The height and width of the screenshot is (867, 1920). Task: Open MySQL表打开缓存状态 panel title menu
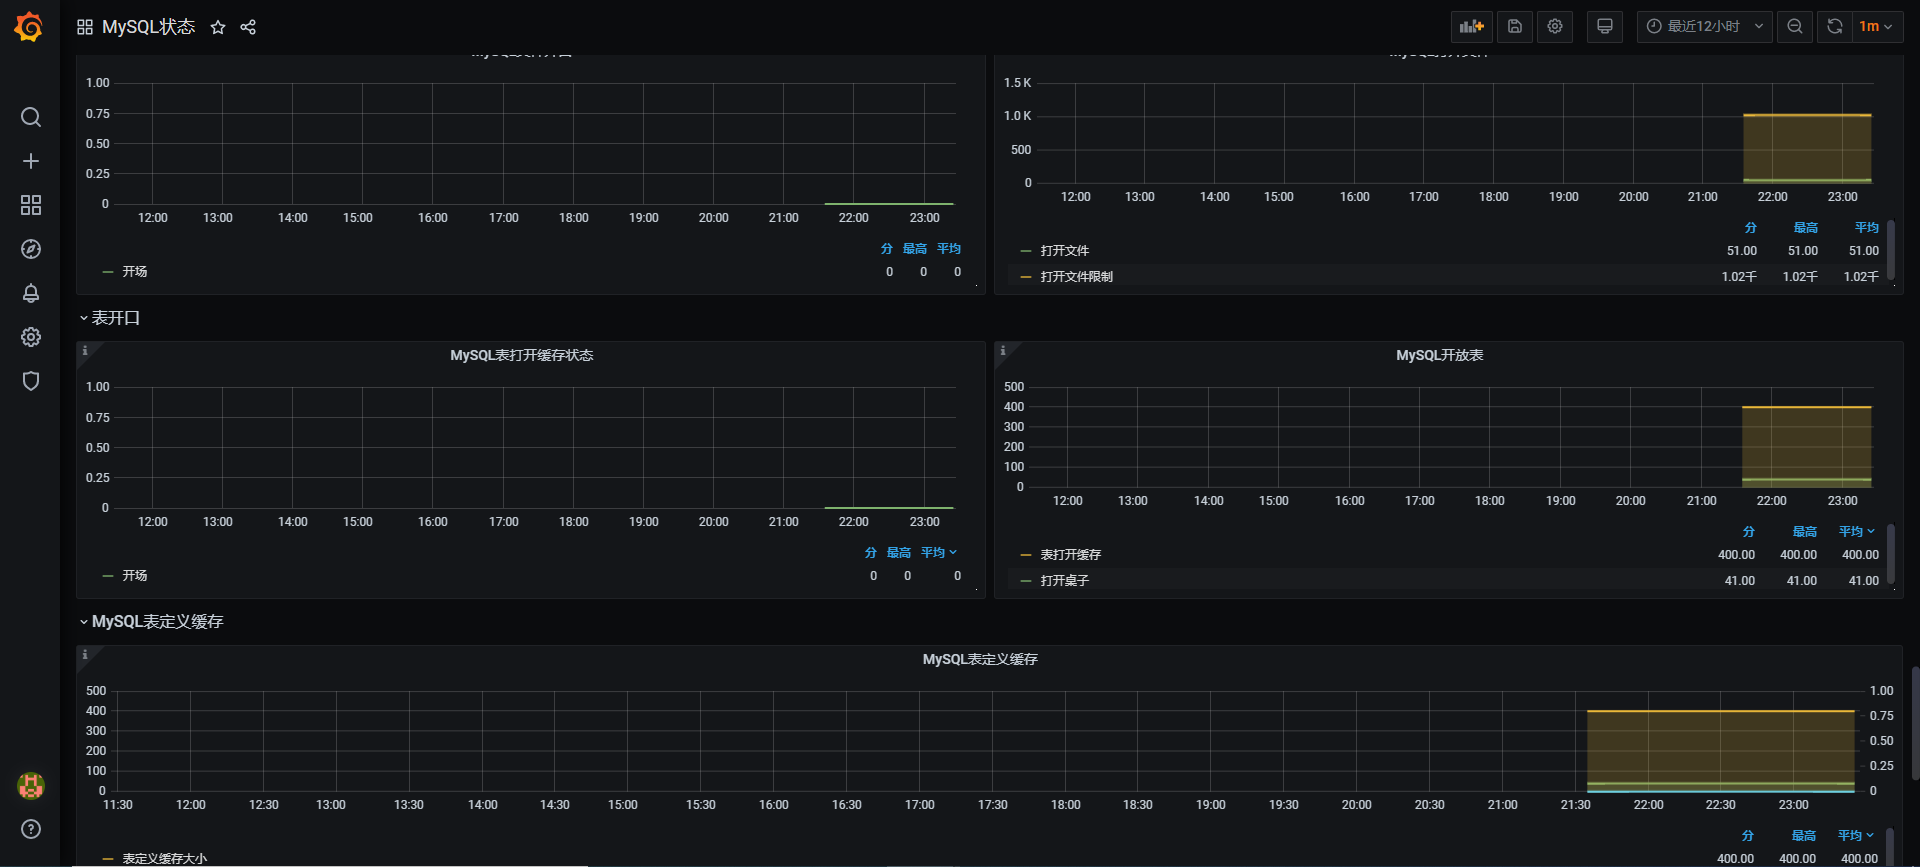click(x=521, y=356)
